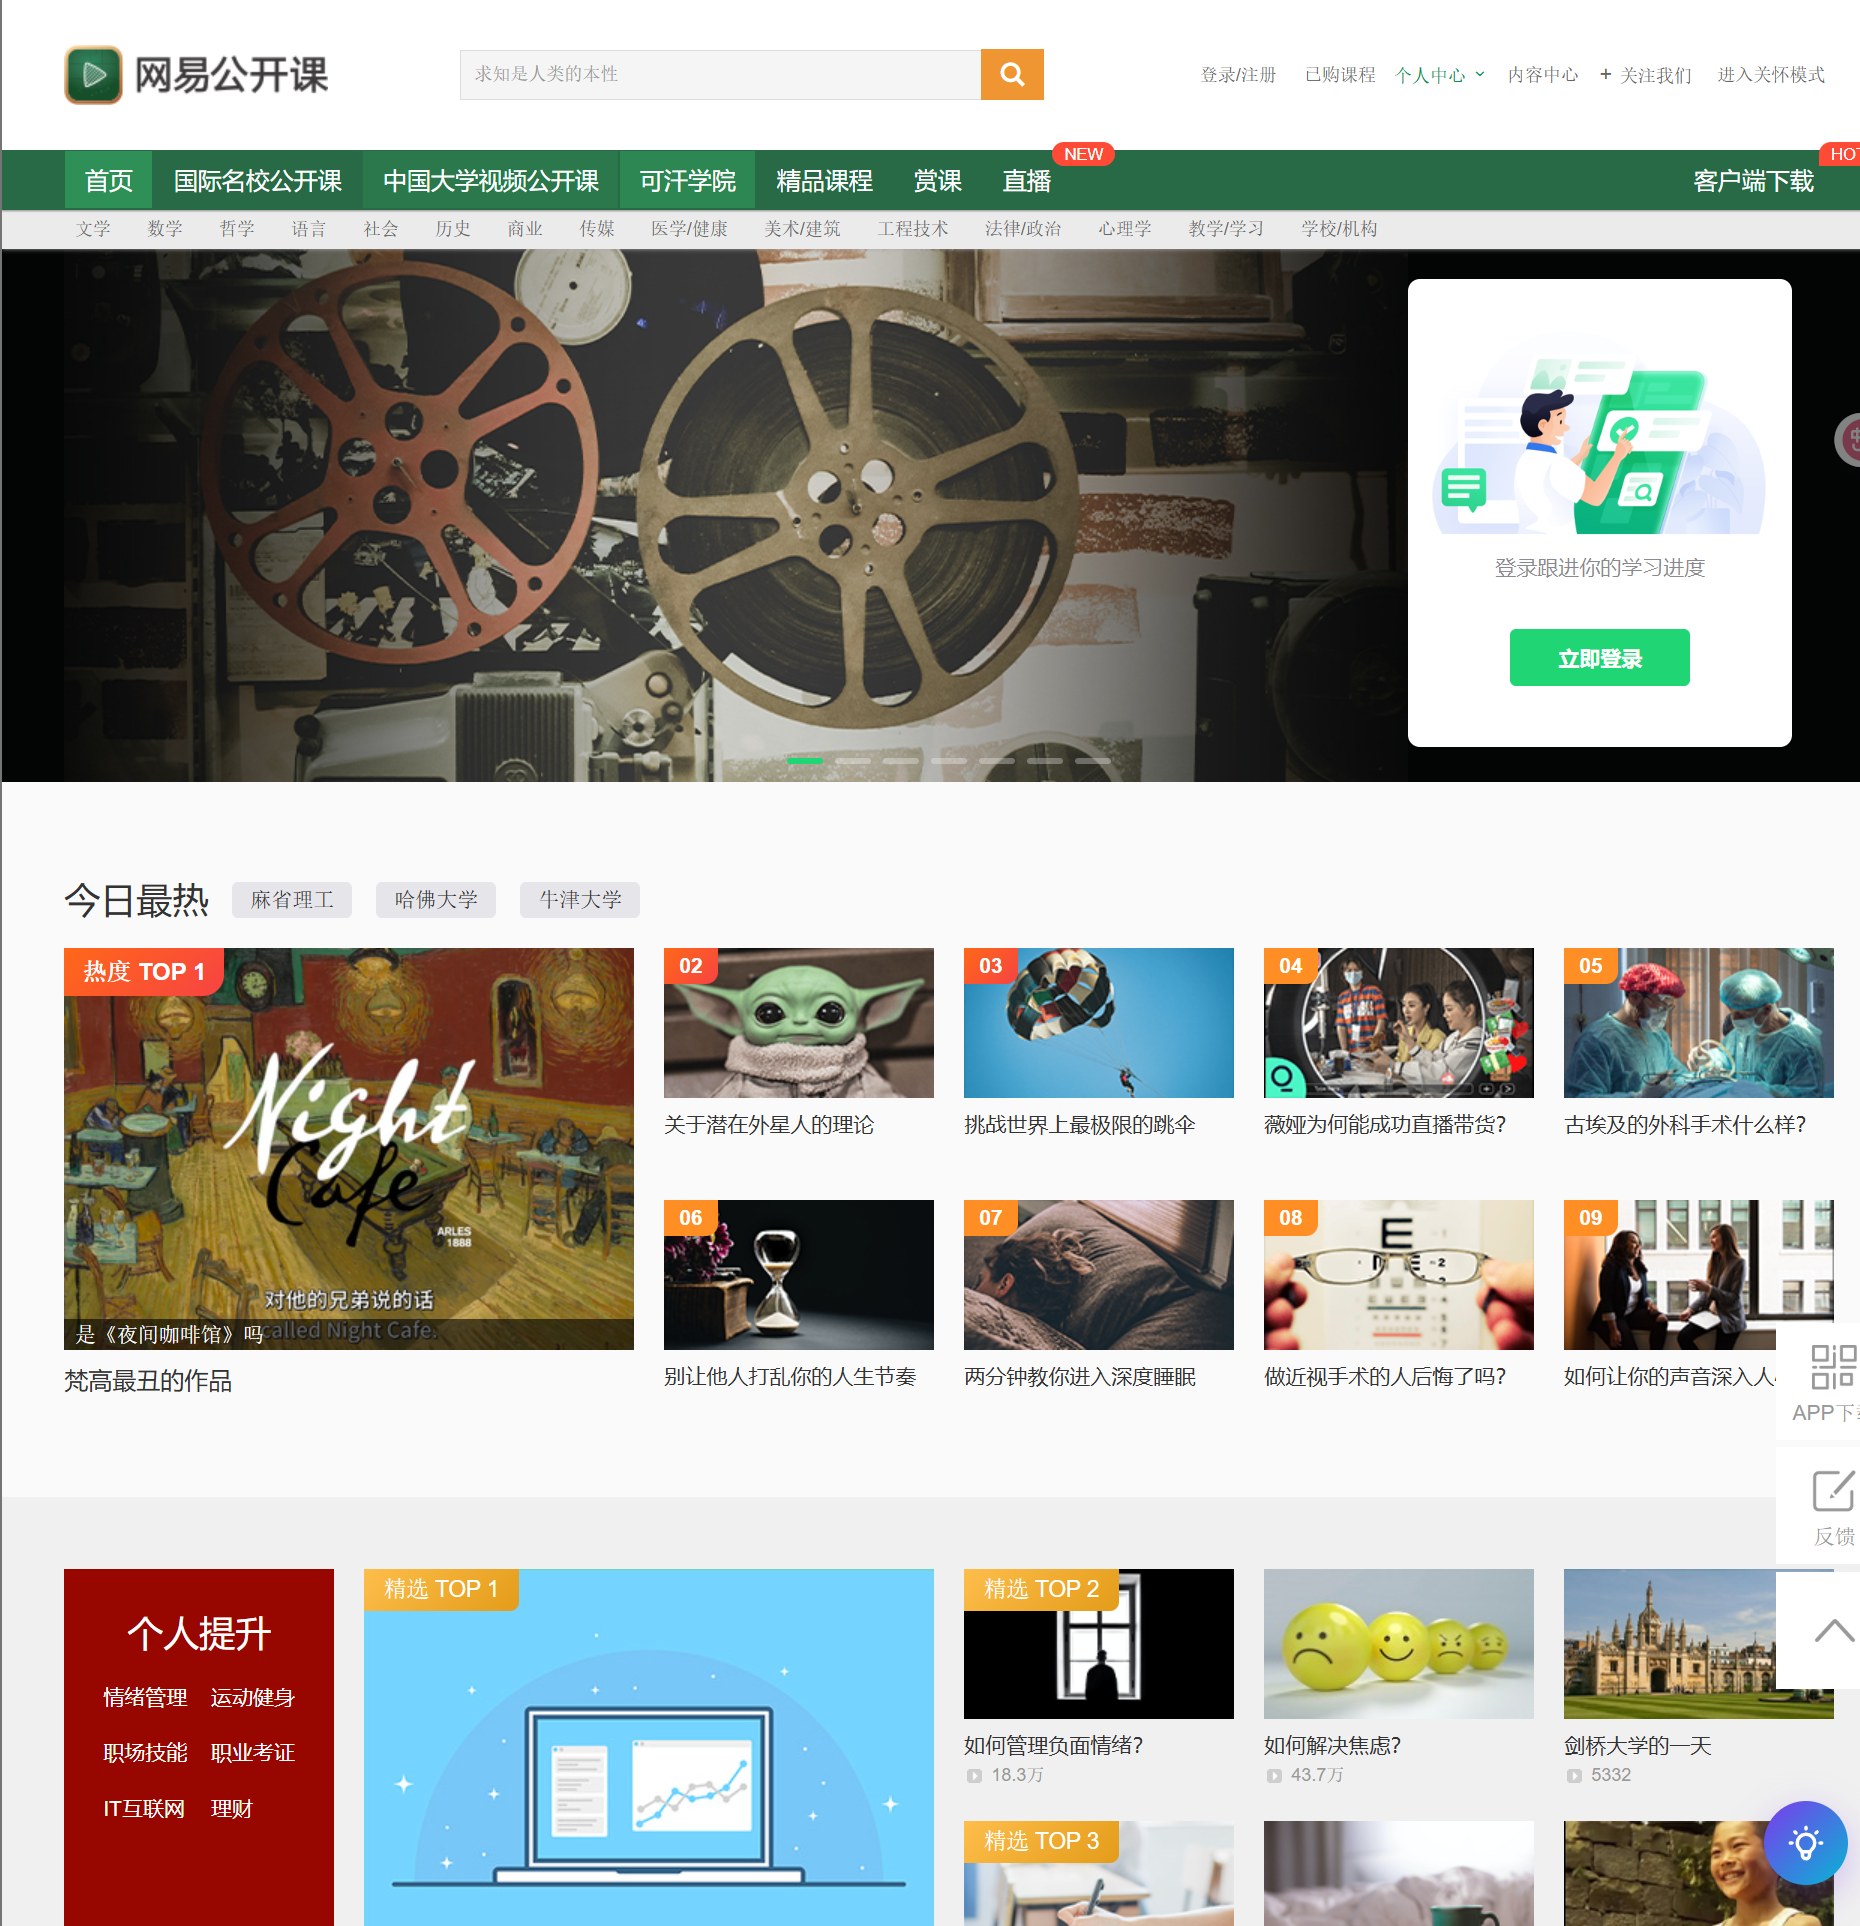
Task: Filter hot list by 牛津大学
Action: [x=580, y=900]
